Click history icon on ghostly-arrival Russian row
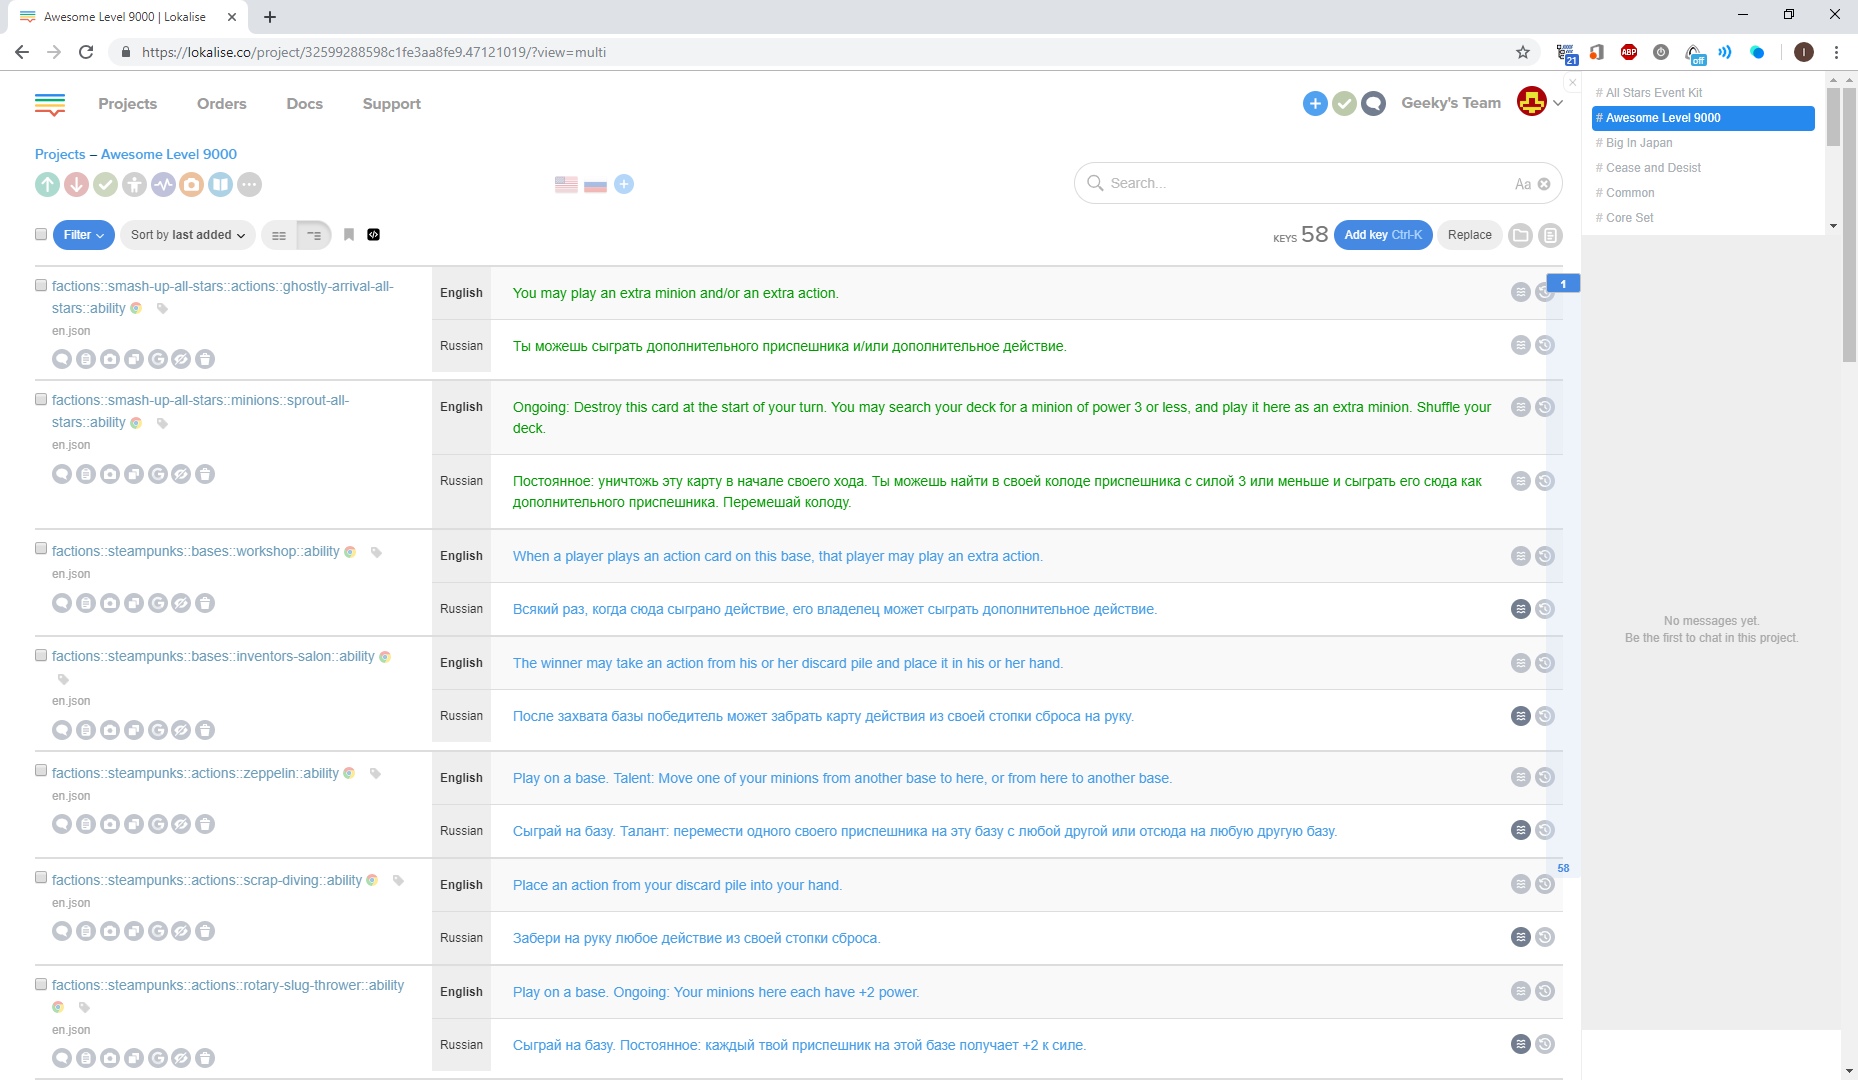 coord(1545,345)
